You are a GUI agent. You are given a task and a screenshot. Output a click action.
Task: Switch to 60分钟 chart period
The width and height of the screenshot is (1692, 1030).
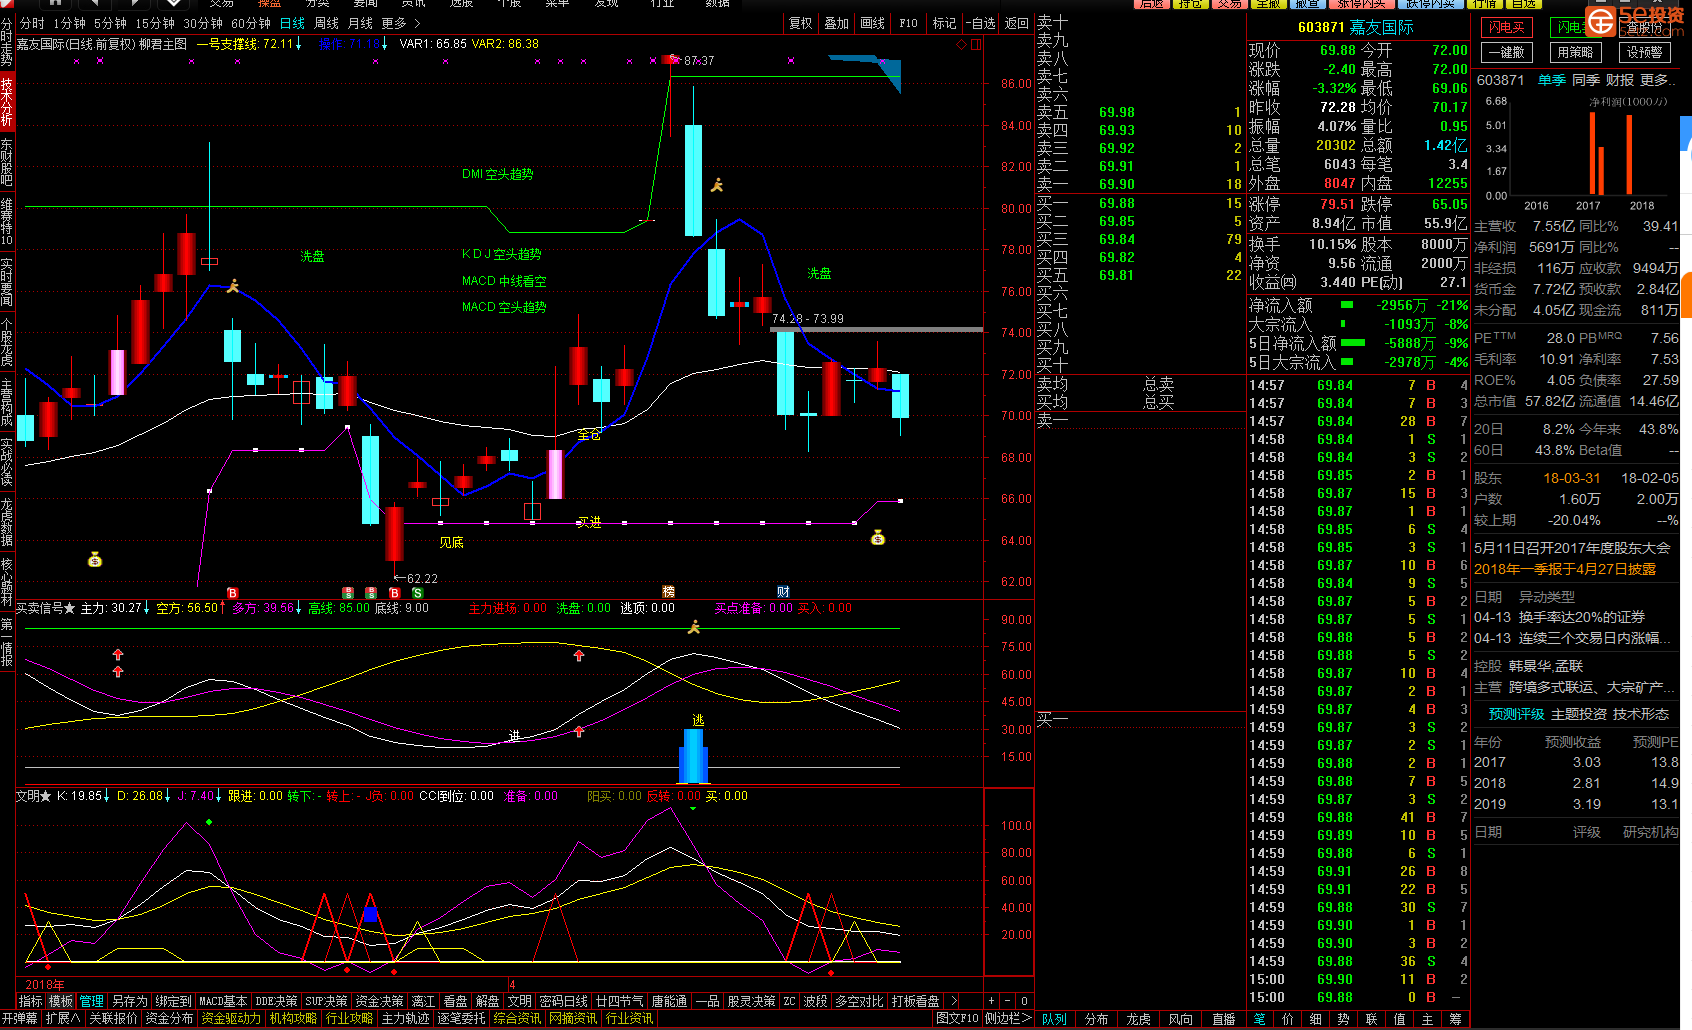click(251, 23)
